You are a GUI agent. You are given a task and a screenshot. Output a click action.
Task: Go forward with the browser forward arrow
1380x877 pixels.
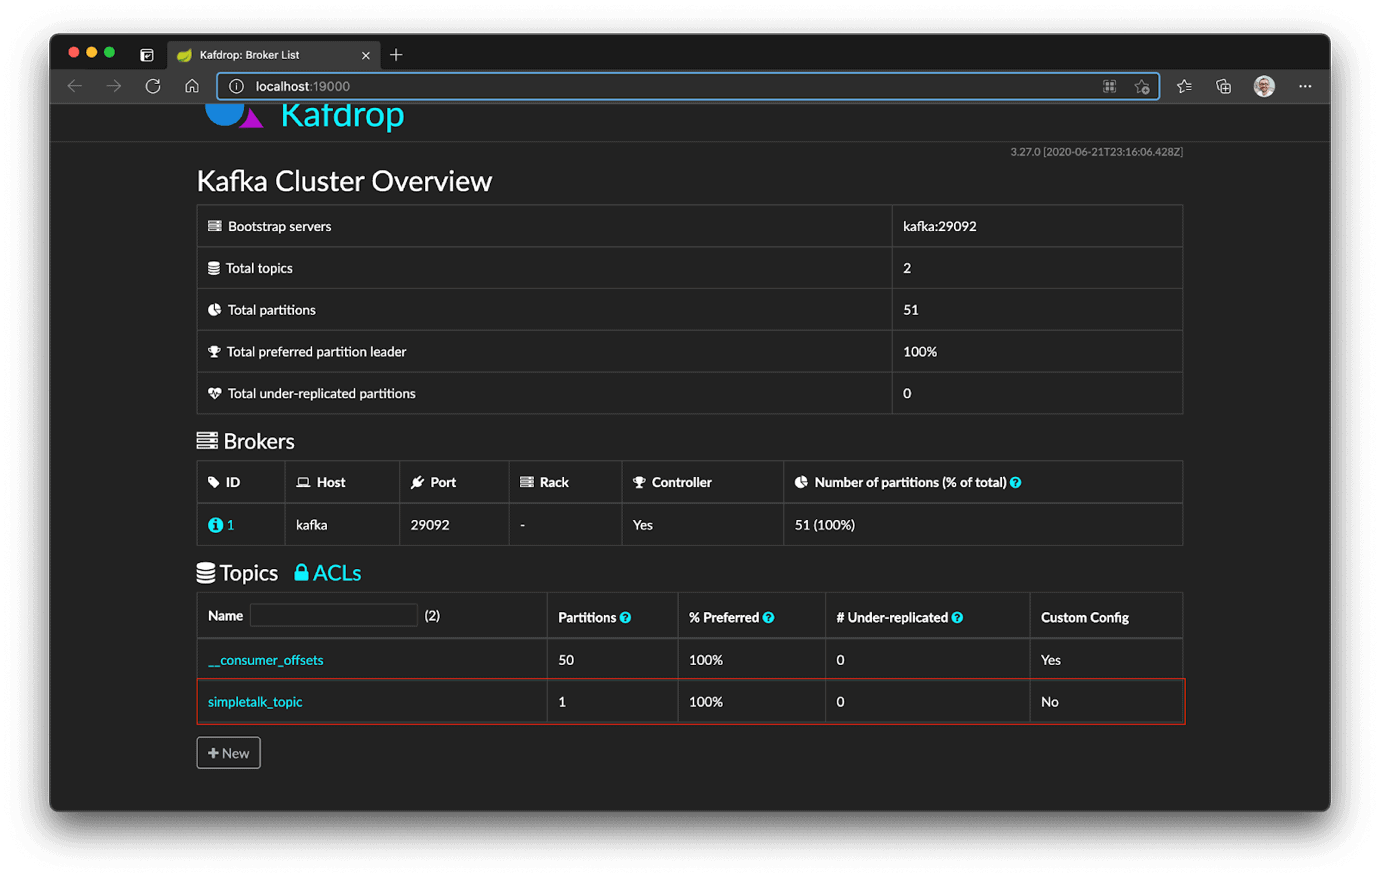(x=114, y=86)
